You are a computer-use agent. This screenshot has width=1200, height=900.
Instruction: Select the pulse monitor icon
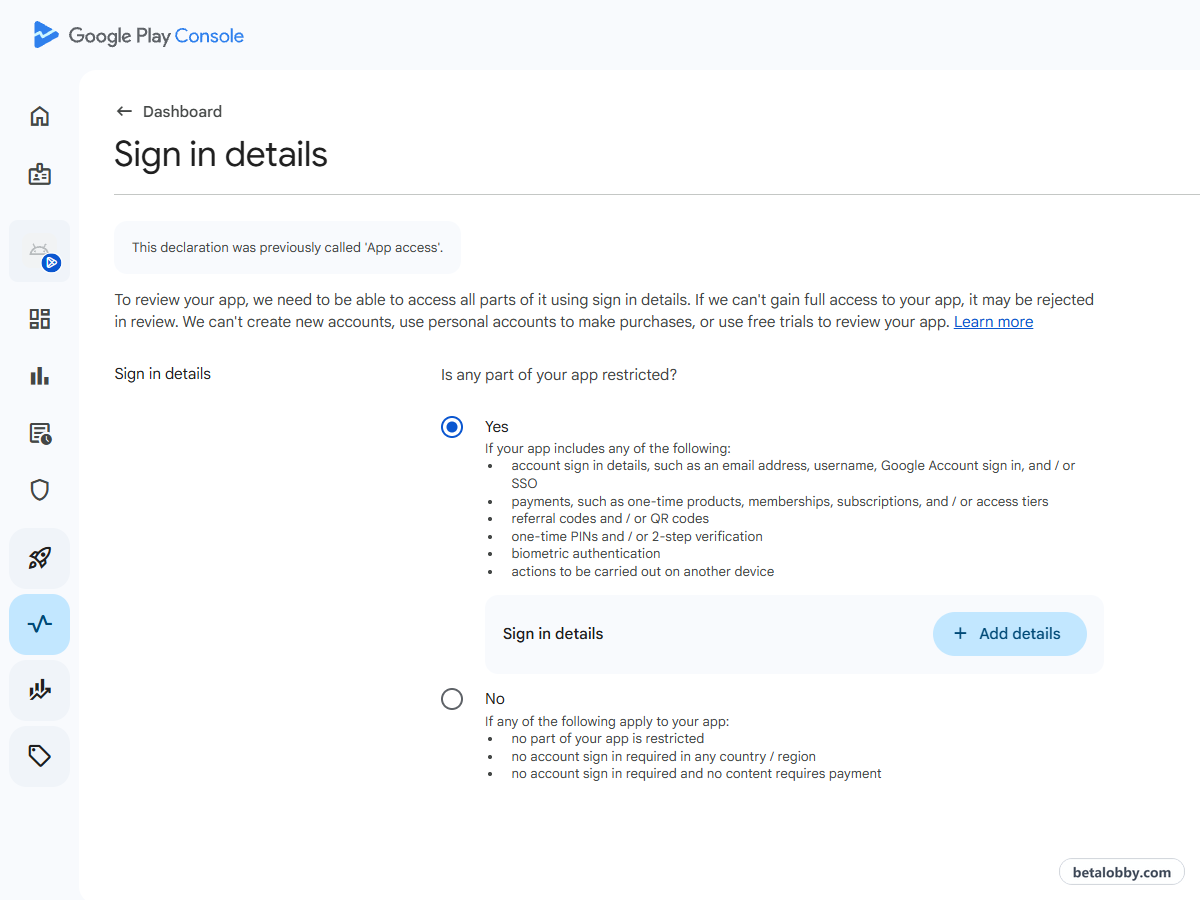click(40, 624)
